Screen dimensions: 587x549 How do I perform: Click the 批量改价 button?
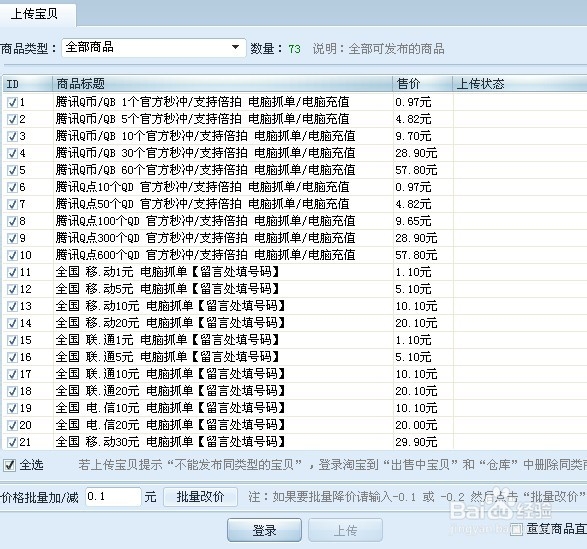(x=200, y=497)
